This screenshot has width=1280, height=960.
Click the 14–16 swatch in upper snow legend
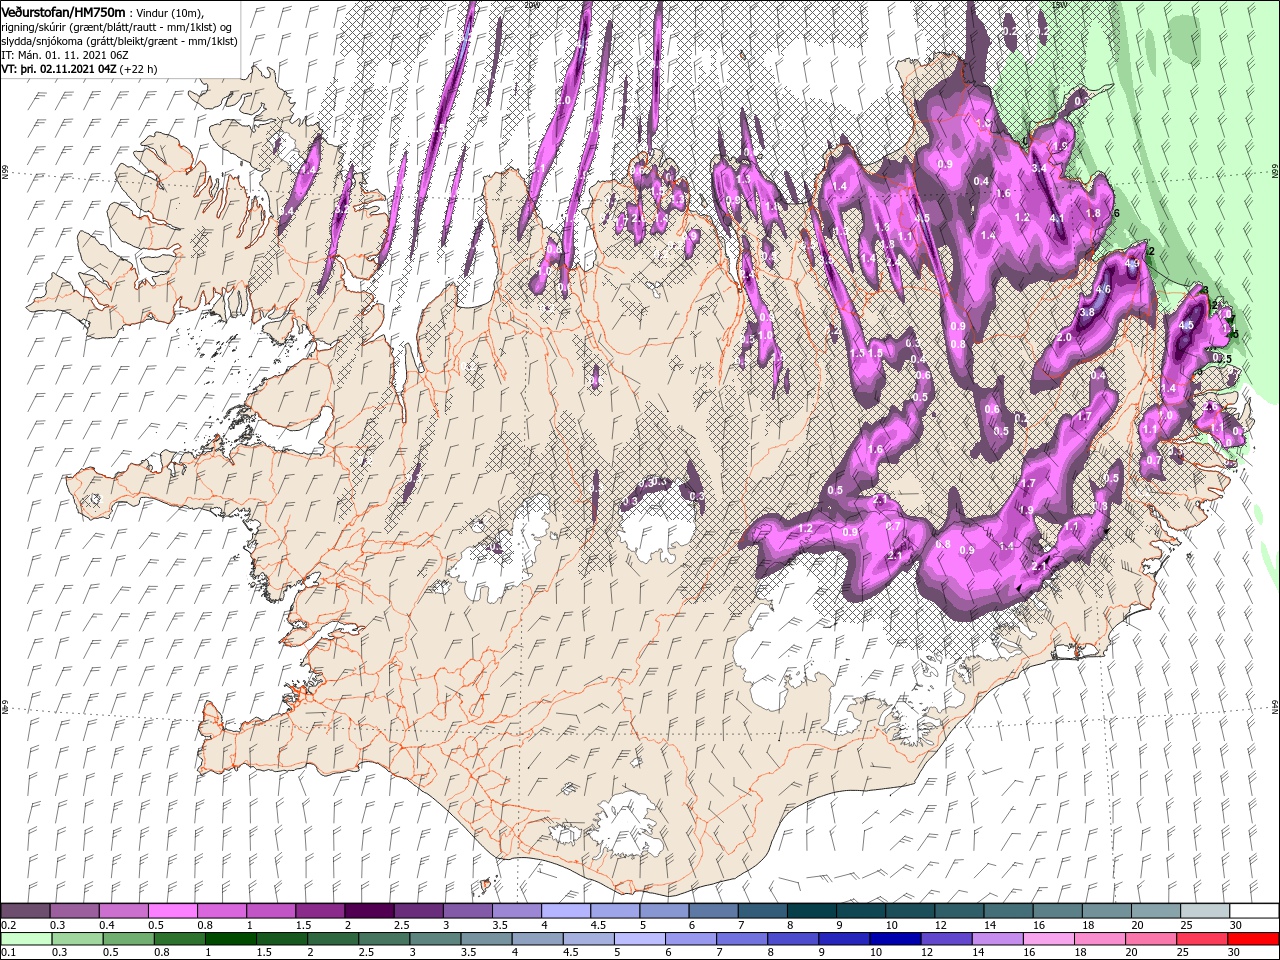[x=1008, y=910]
